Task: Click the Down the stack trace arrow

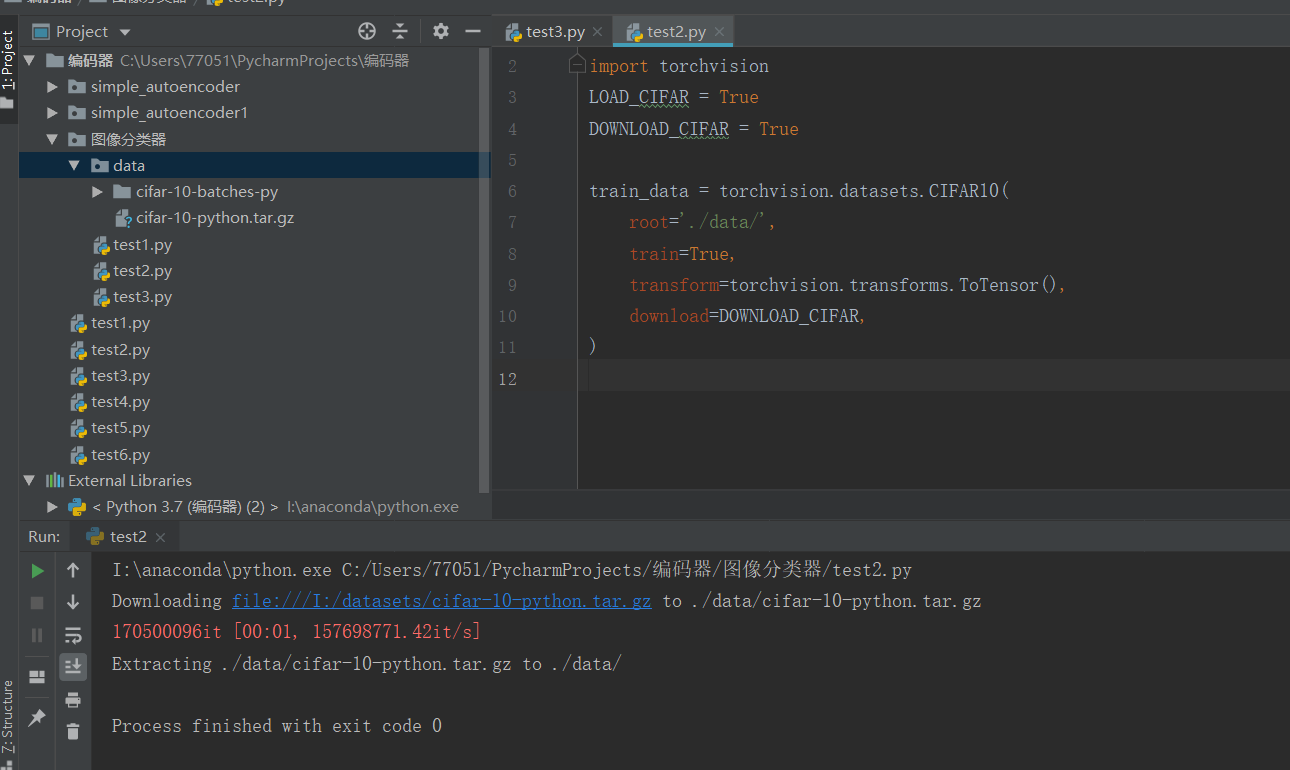Action: pyautogui.click(x=73, y=602)
